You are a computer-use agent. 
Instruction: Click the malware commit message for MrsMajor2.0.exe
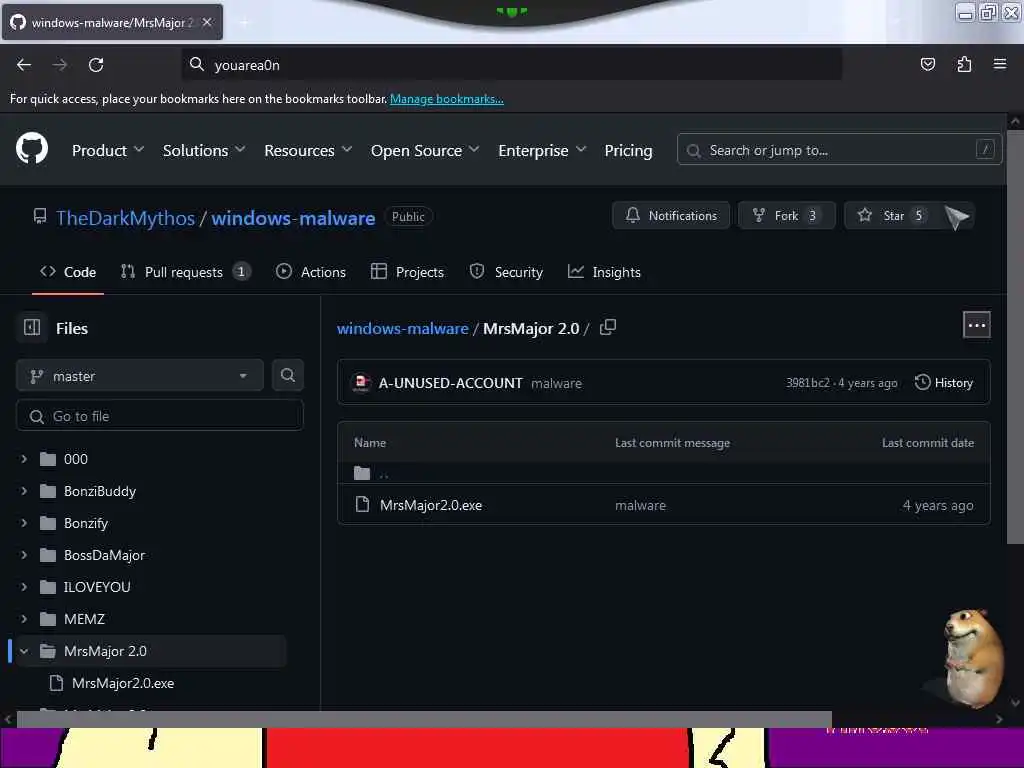point(640,505)
